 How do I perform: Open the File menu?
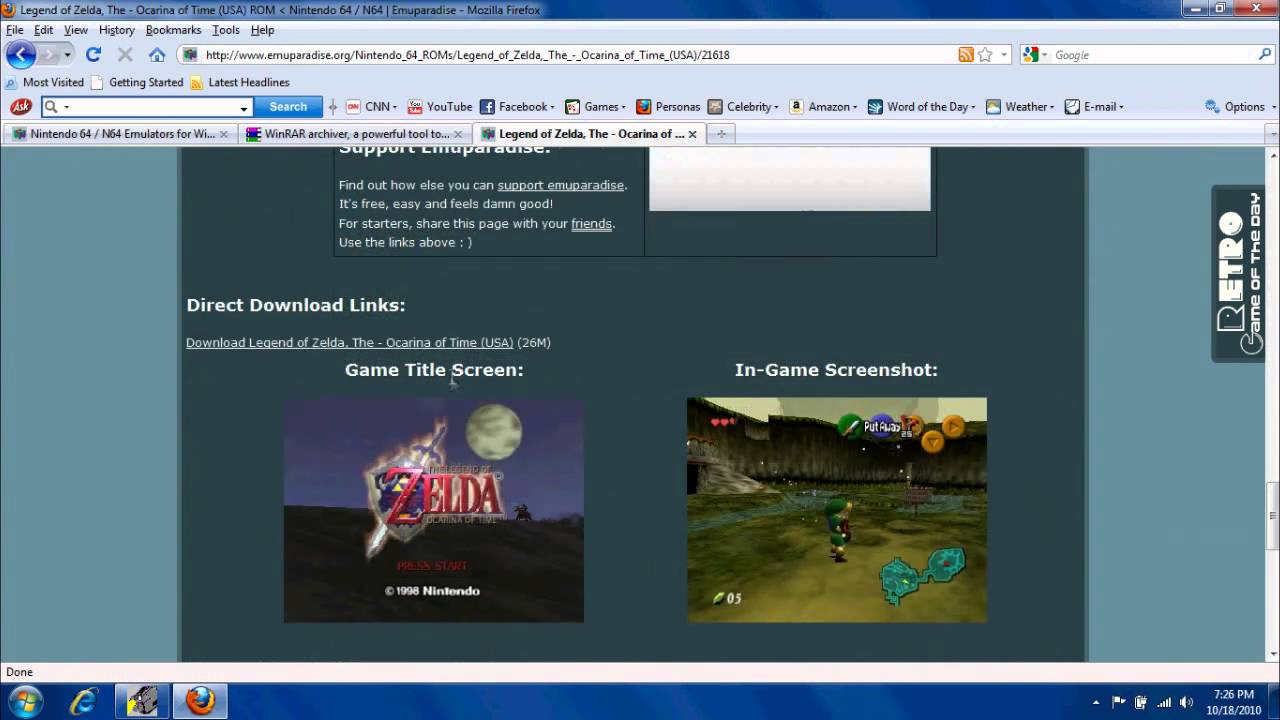point(15,30)
